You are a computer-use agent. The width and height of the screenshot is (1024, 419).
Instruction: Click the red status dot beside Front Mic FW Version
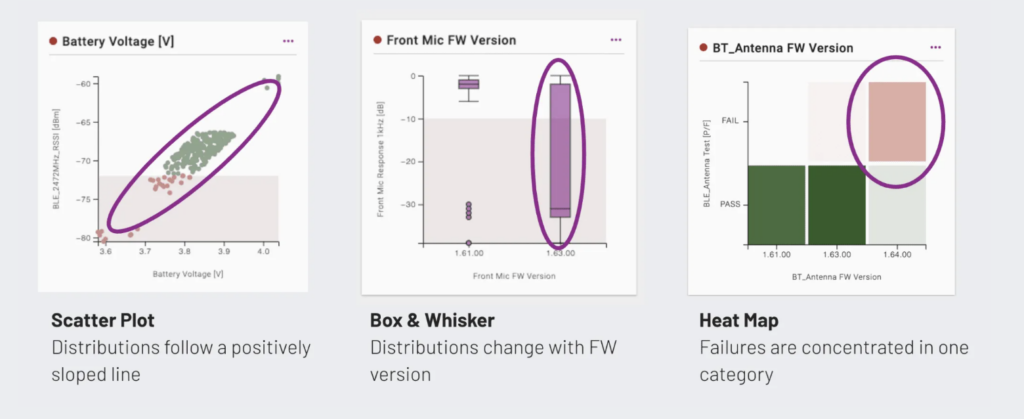[377, 40]
